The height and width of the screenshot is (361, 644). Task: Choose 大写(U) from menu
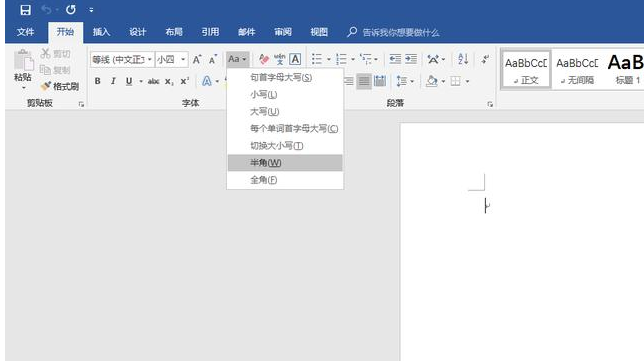pos(285,112)
